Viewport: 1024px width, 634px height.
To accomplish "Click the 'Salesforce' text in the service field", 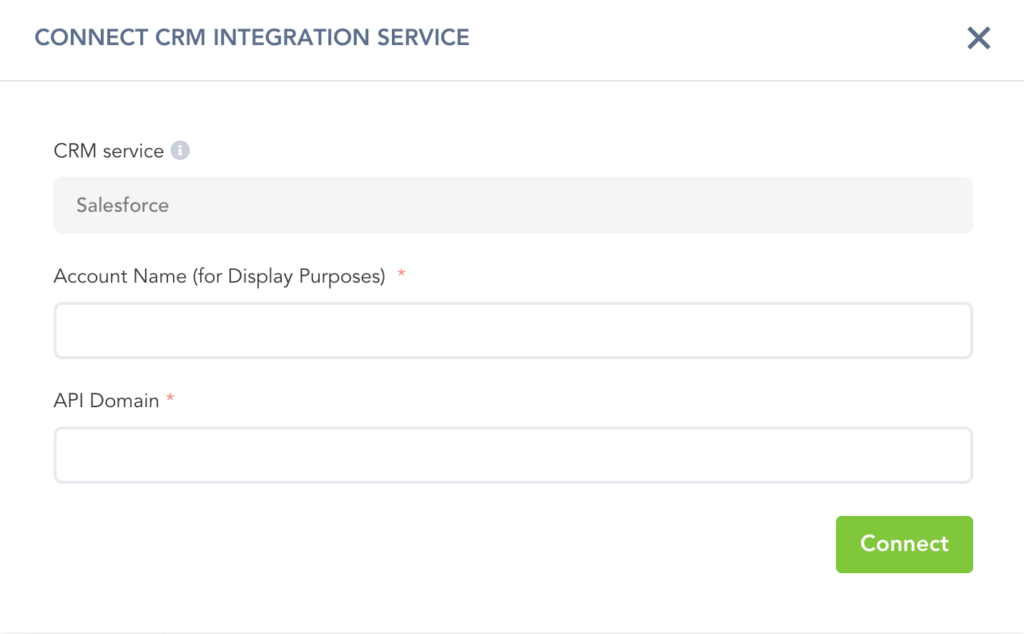I will pos(123,205).
